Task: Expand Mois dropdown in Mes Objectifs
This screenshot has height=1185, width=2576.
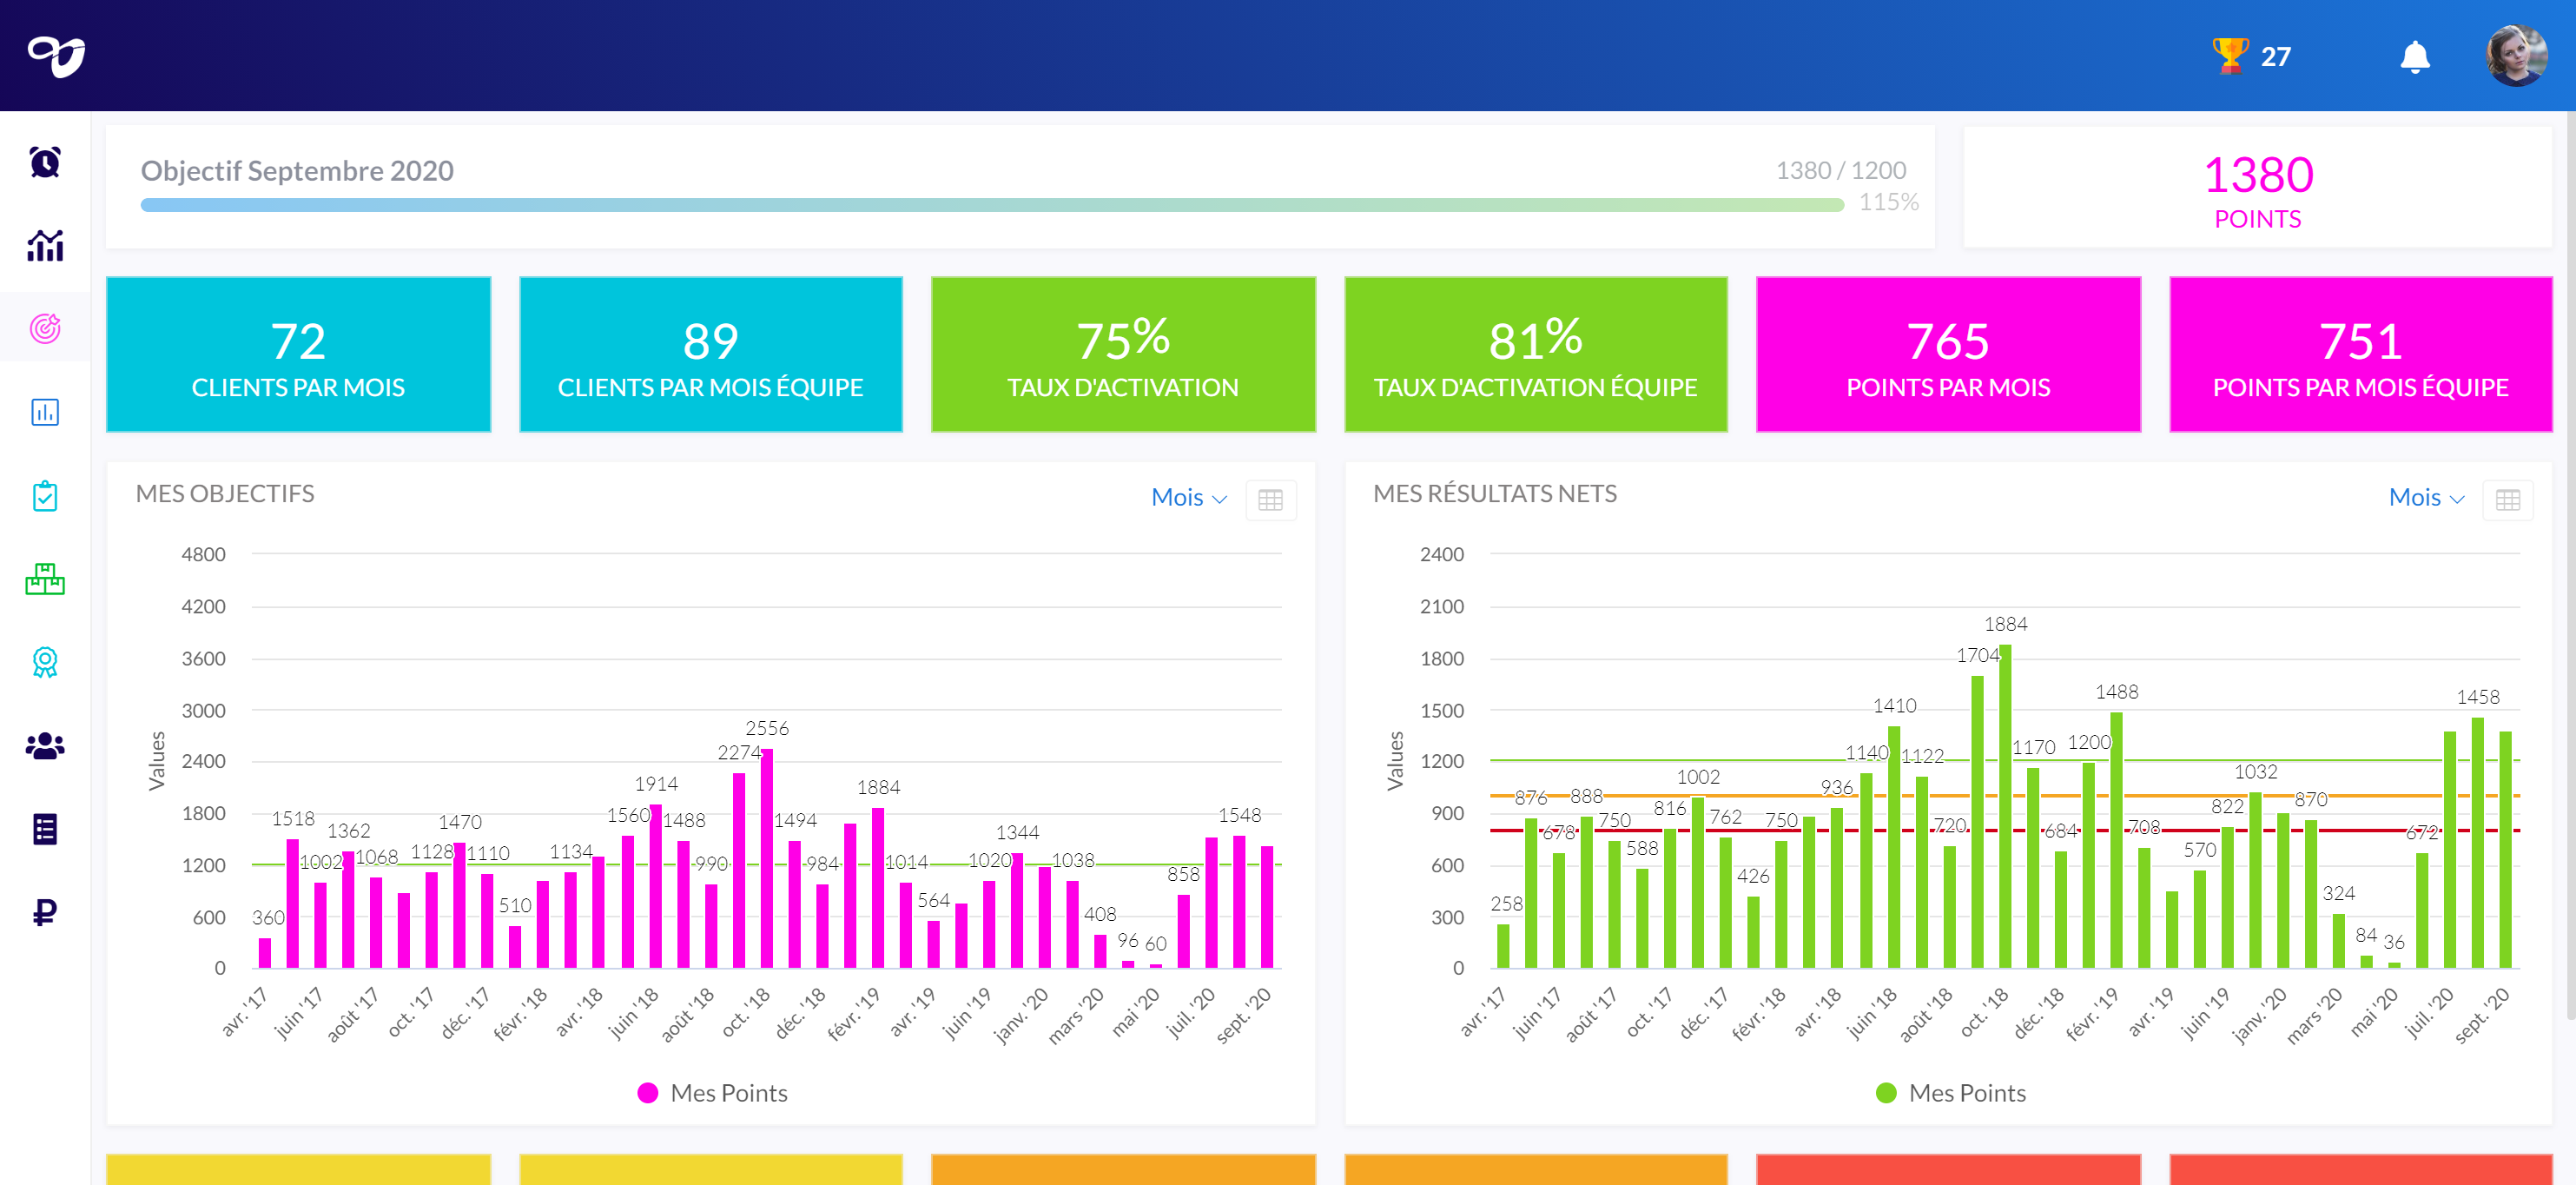Action: 1188,497
